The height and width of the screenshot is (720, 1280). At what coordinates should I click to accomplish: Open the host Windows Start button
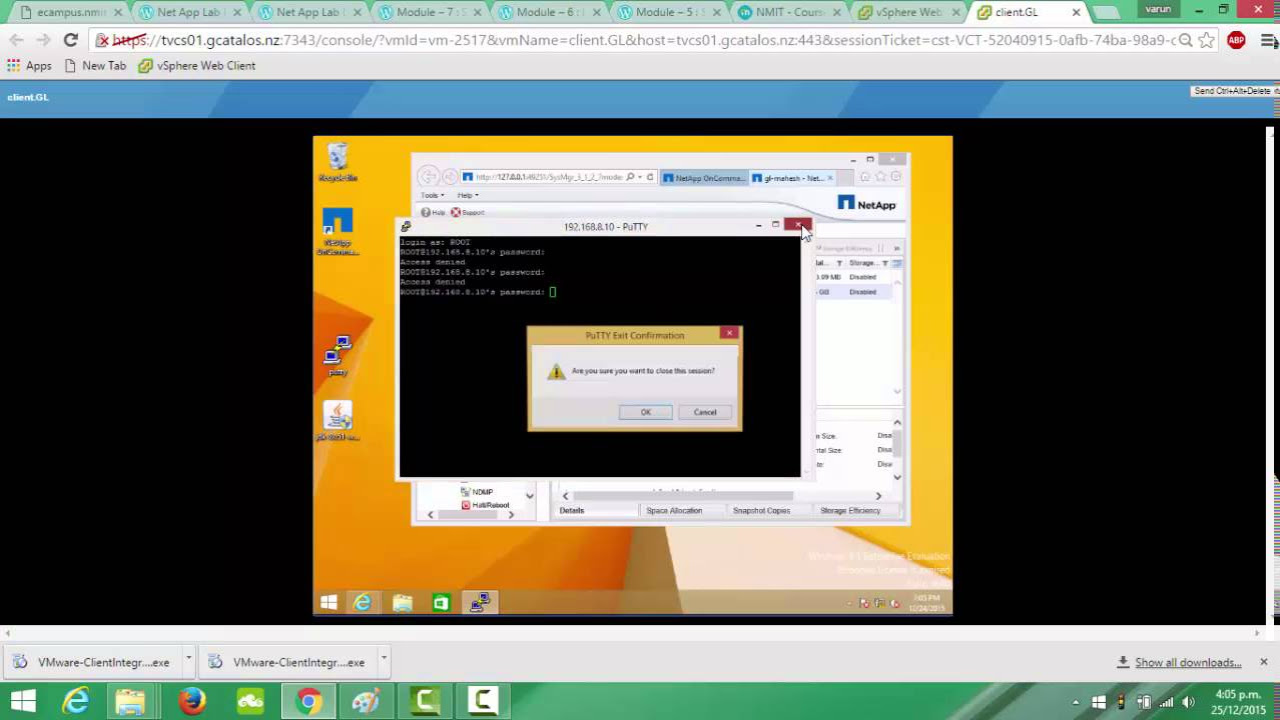pos(22,701)
